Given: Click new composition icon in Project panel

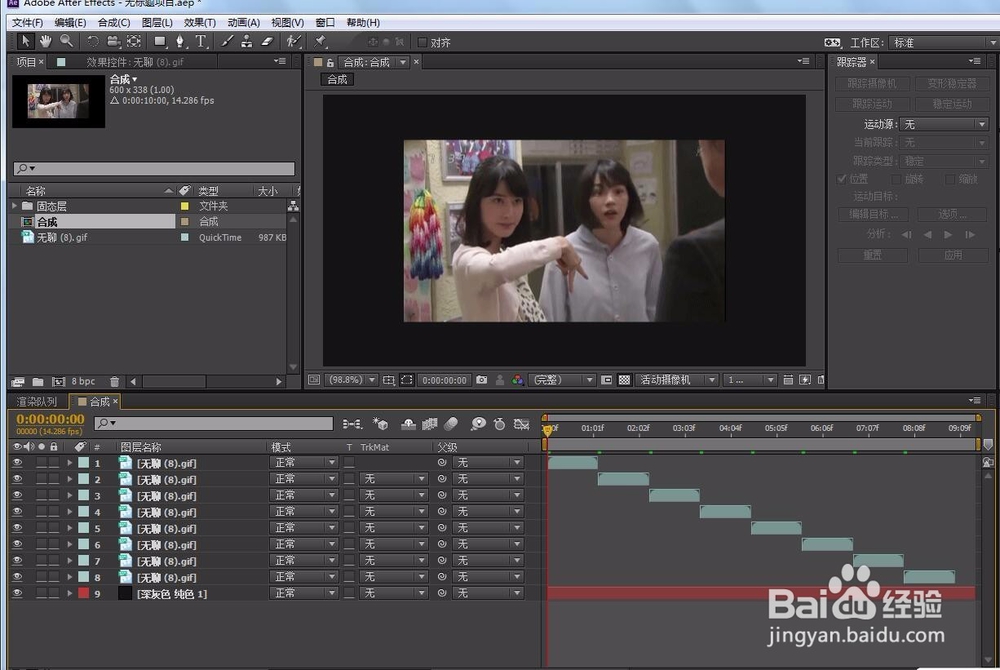Looking at the screenshot, I should tap(59, 382).
